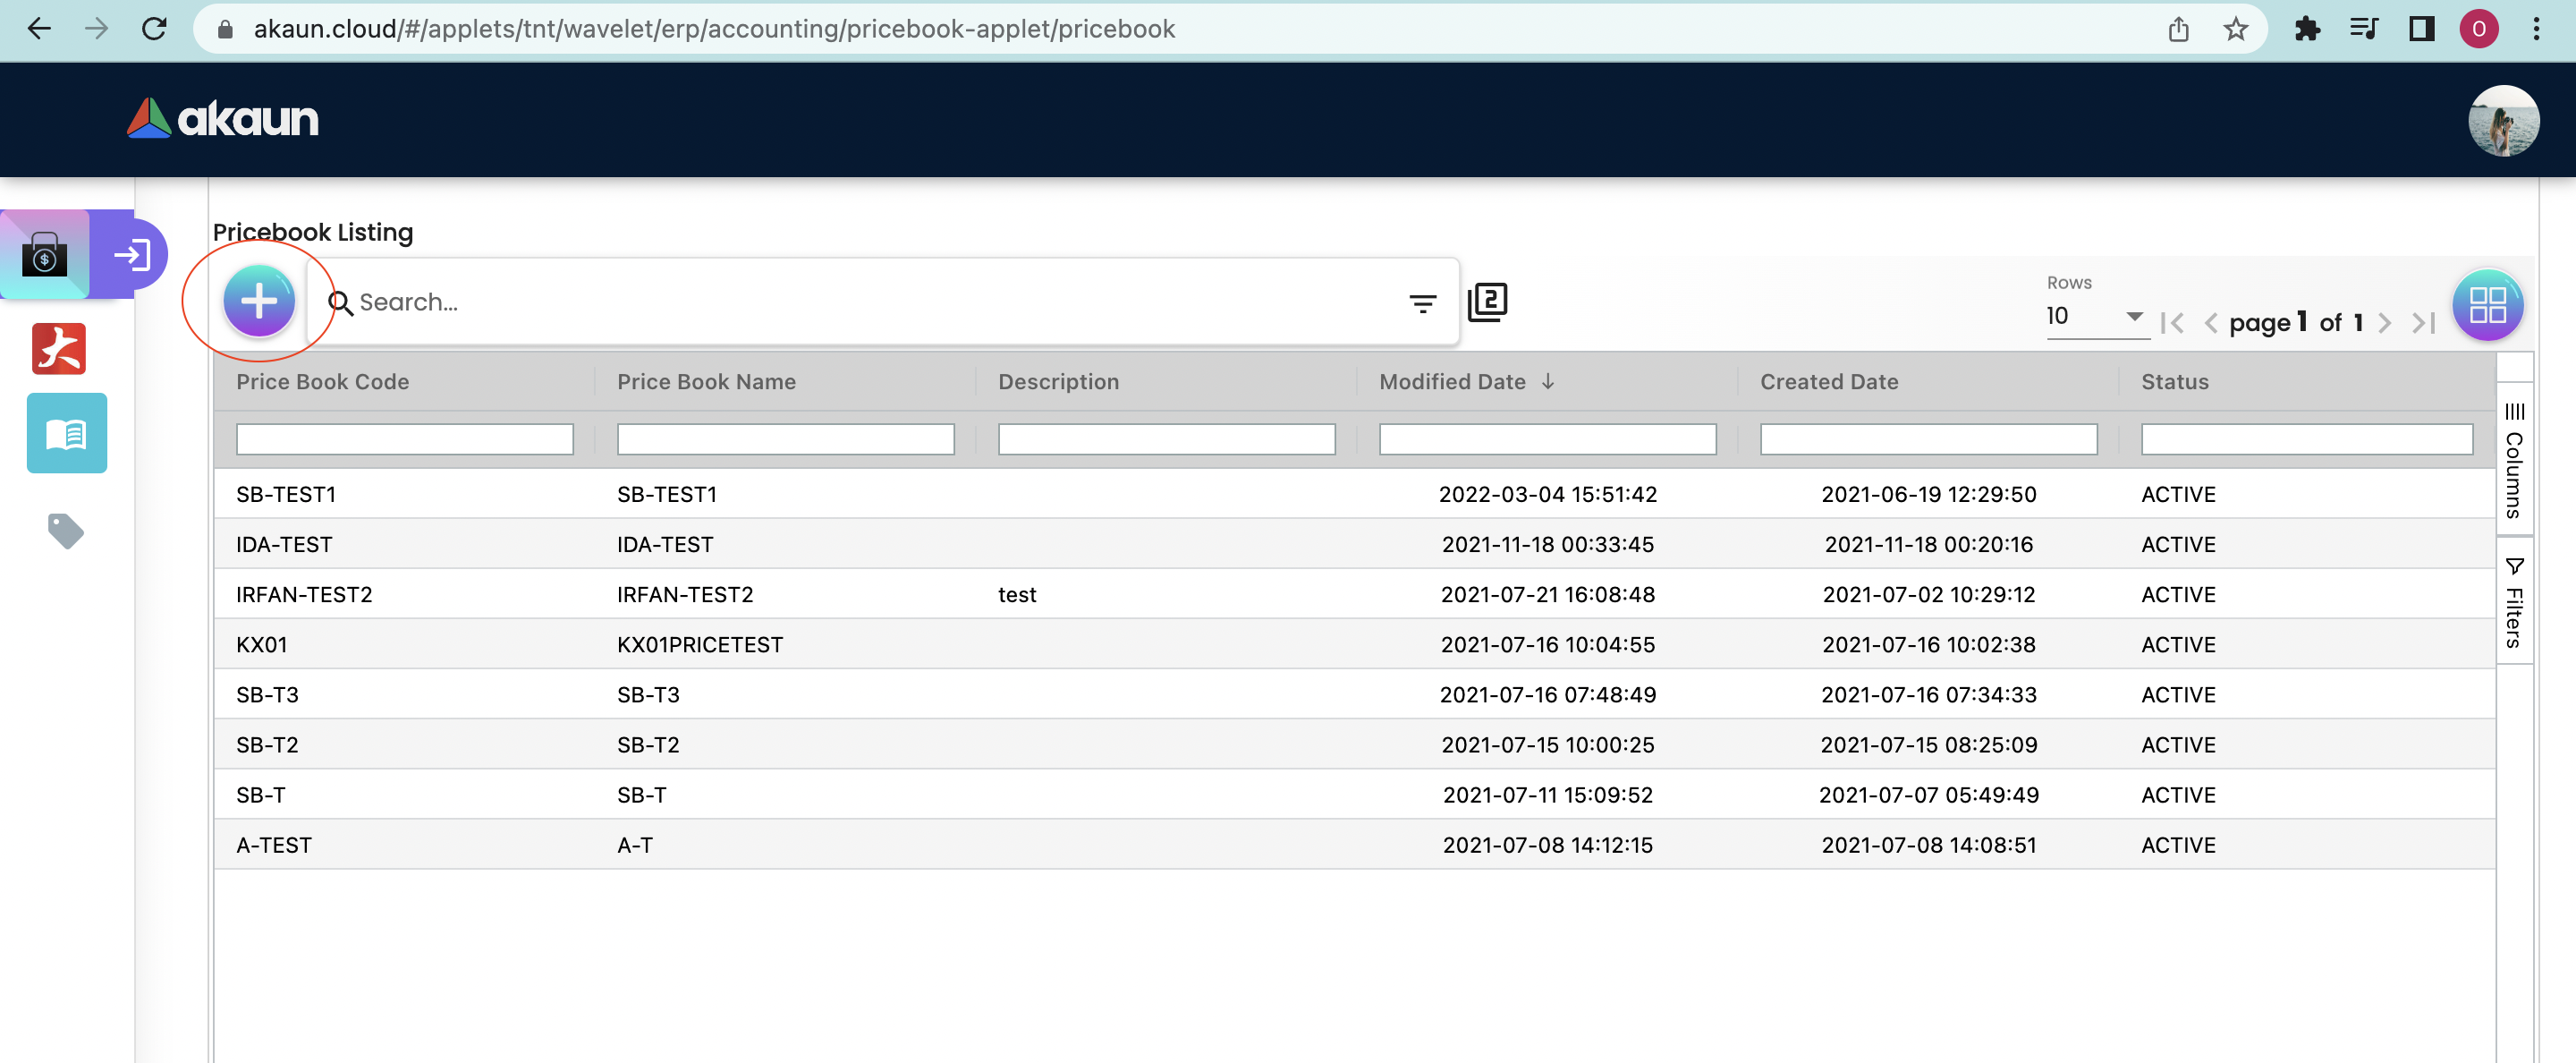Bookmark page with the star icon
The width and height of the screenshot is (2576, 1063).
(x=2235, y=29)
